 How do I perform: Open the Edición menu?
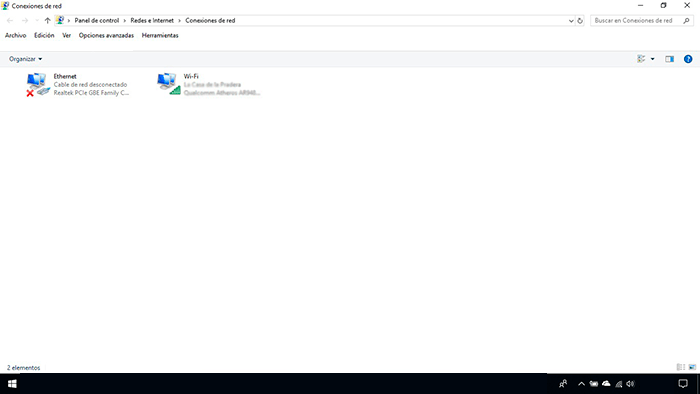point(44,35)
